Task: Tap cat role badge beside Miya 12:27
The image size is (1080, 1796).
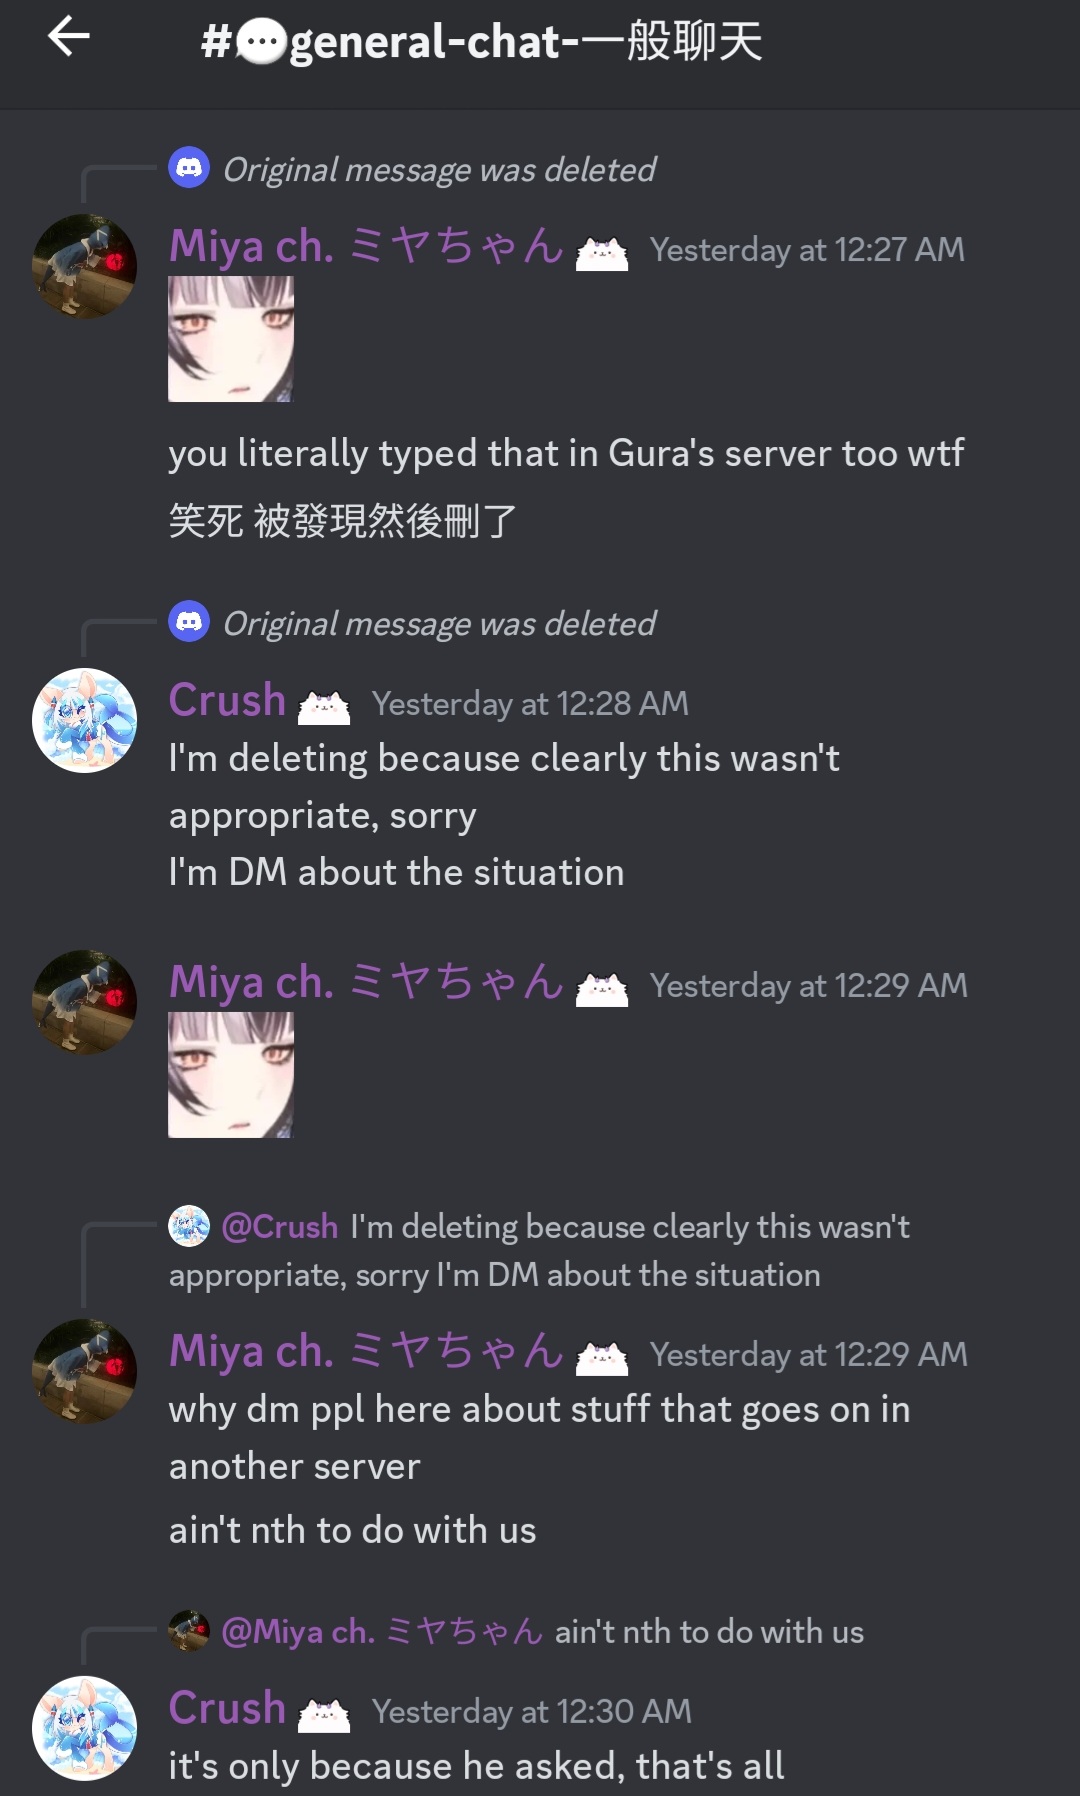Action: (x=602, y=253)
